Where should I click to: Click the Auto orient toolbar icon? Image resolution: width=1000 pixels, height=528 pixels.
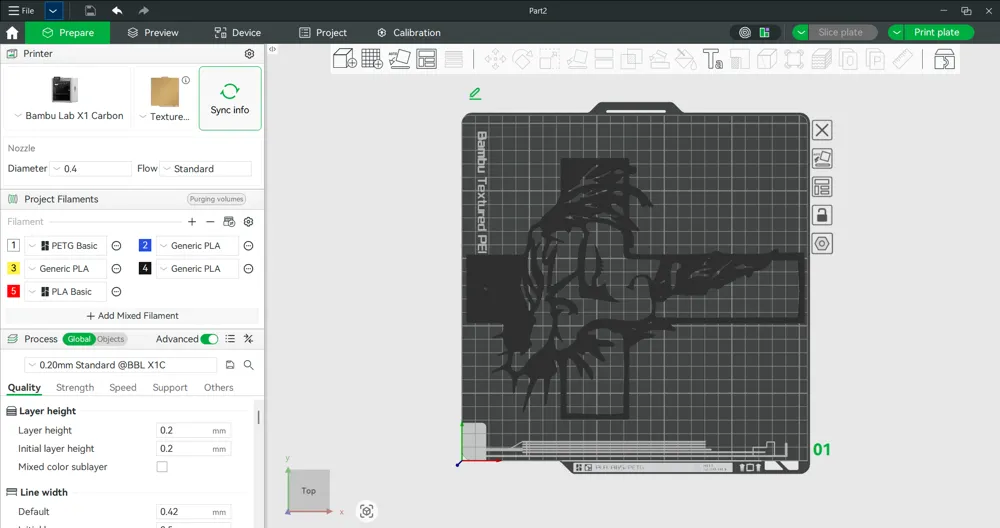[x=399, y=59]
